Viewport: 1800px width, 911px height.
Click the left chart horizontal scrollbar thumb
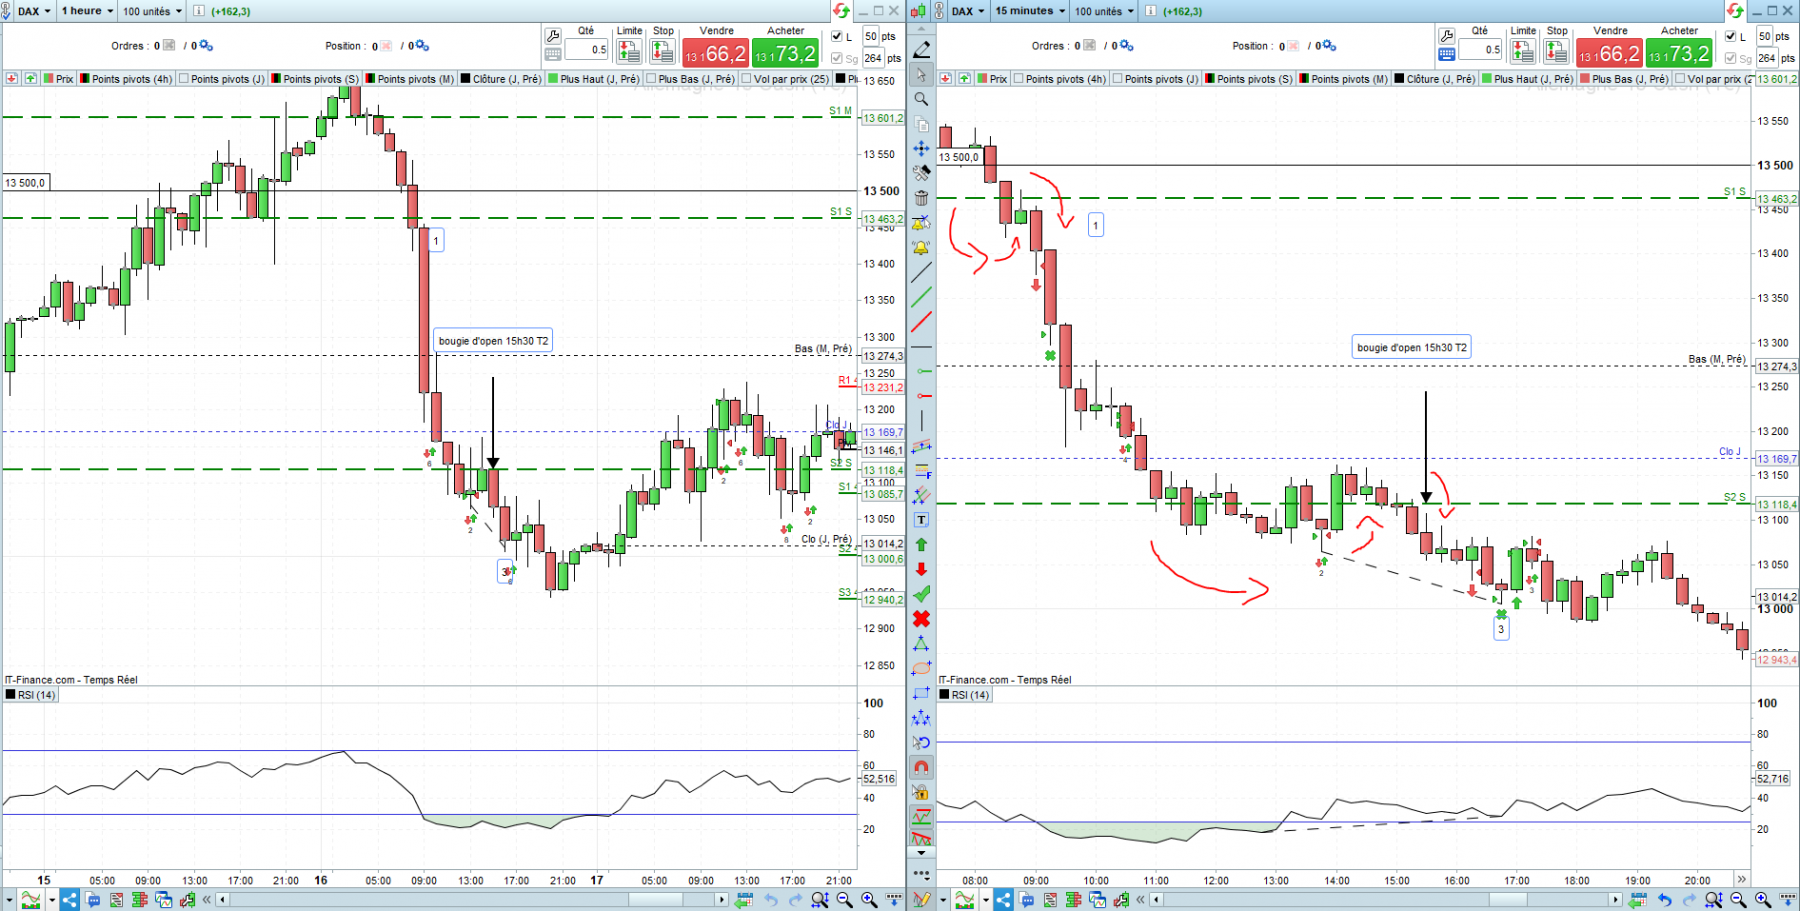tap(655, 900)
